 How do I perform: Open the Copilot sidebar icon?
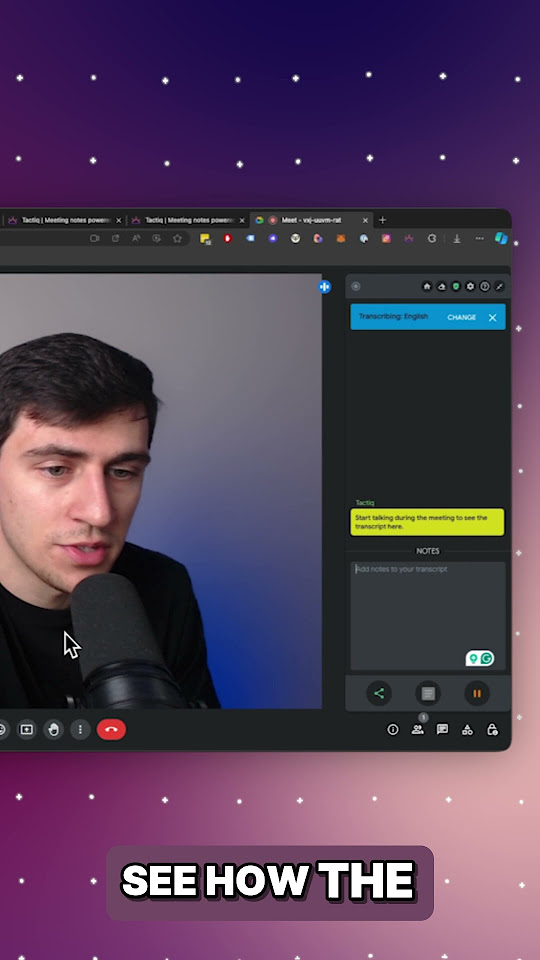[x=501, y=238]
